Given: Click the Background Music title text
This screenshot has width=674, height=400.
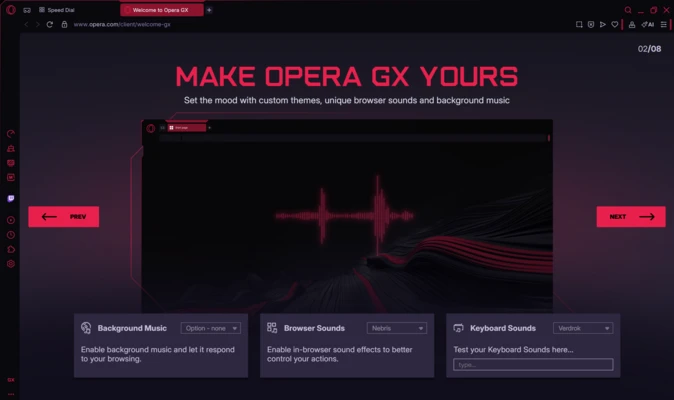Looking at the screenshot, I should tap(132, 328).
